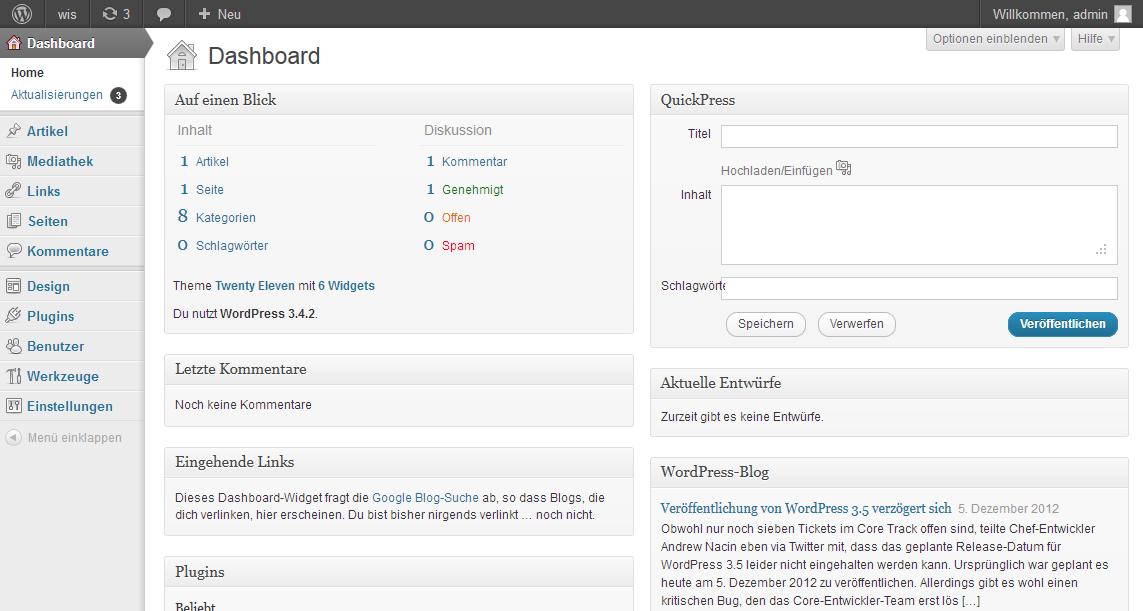Open the WordPress logo menu
Image resolution: width=1143 pixels, height=611 pixels.
point(22,14)
